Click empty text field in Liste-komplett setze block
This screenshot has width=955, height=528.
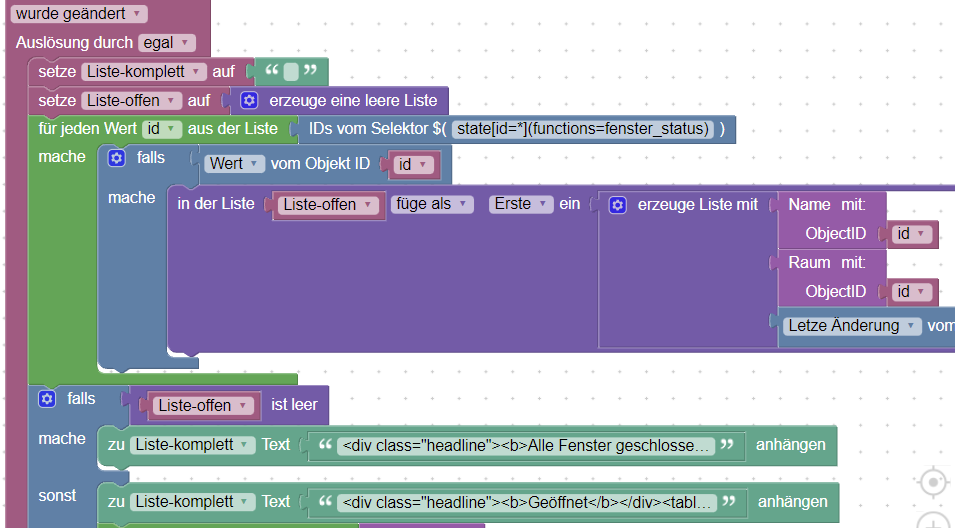click(291, 72)
